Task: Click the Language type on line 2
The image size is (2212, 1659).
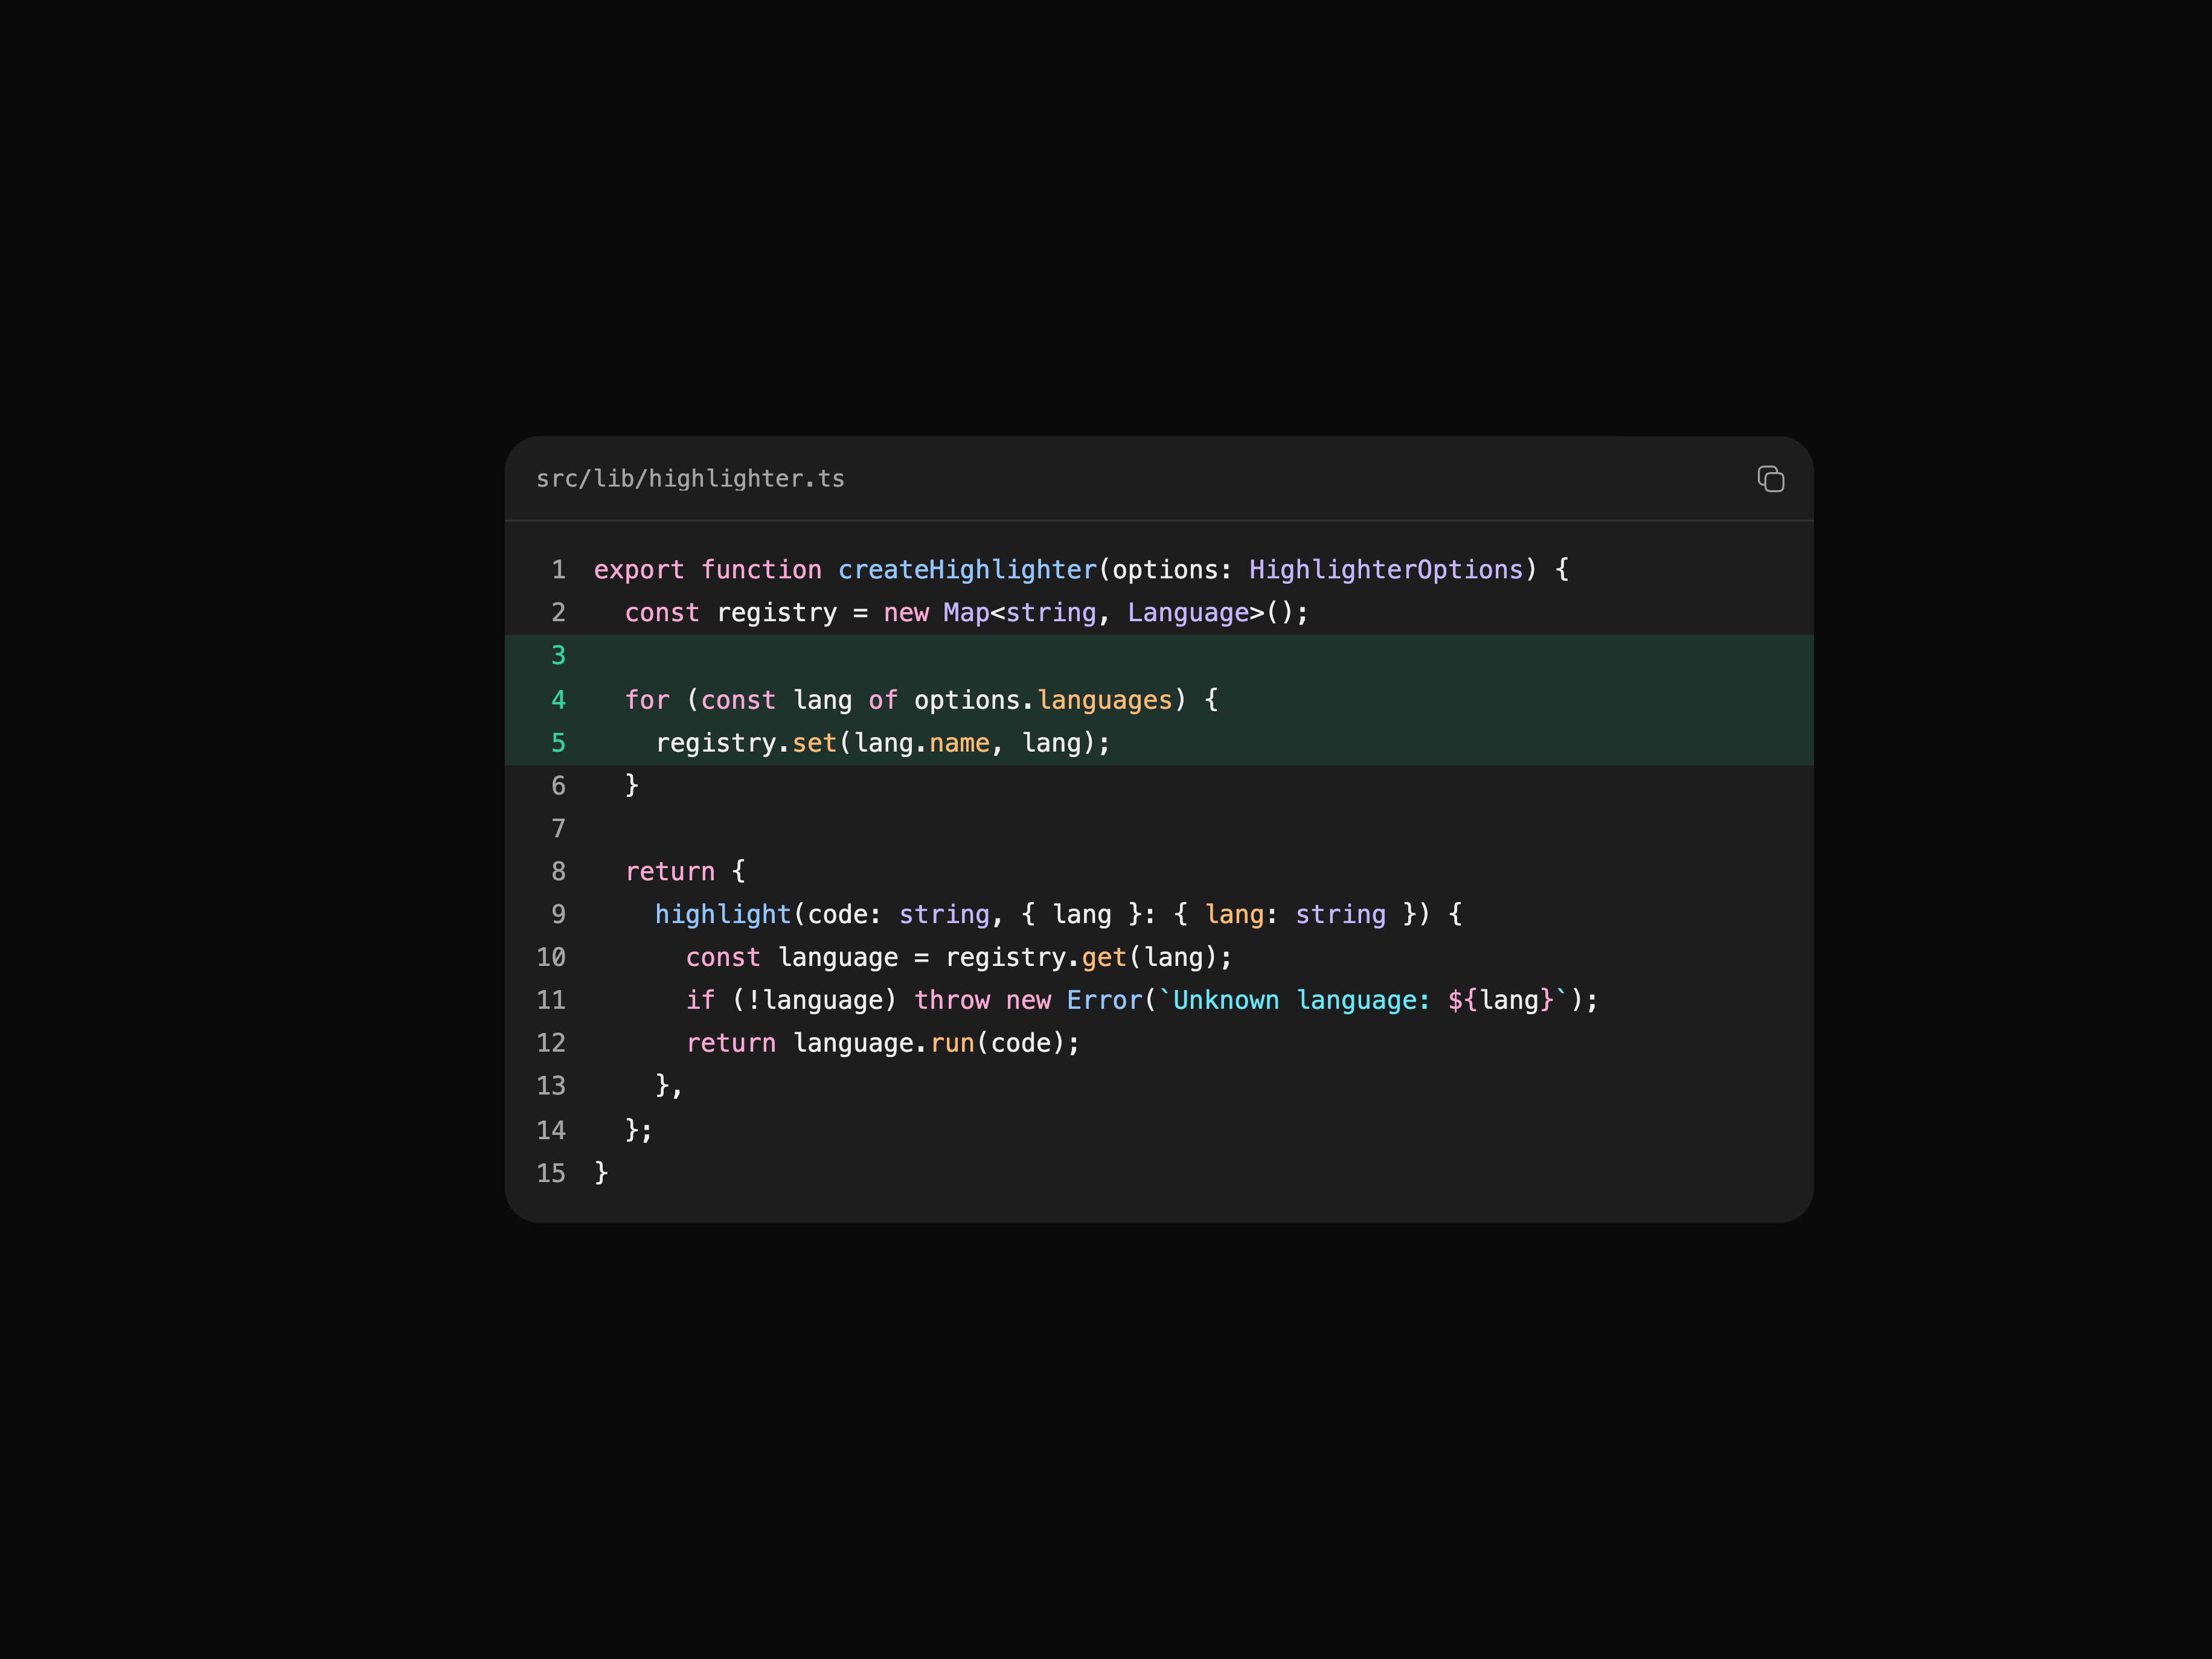Action: pyautogui.click(x=1188, y=613)
